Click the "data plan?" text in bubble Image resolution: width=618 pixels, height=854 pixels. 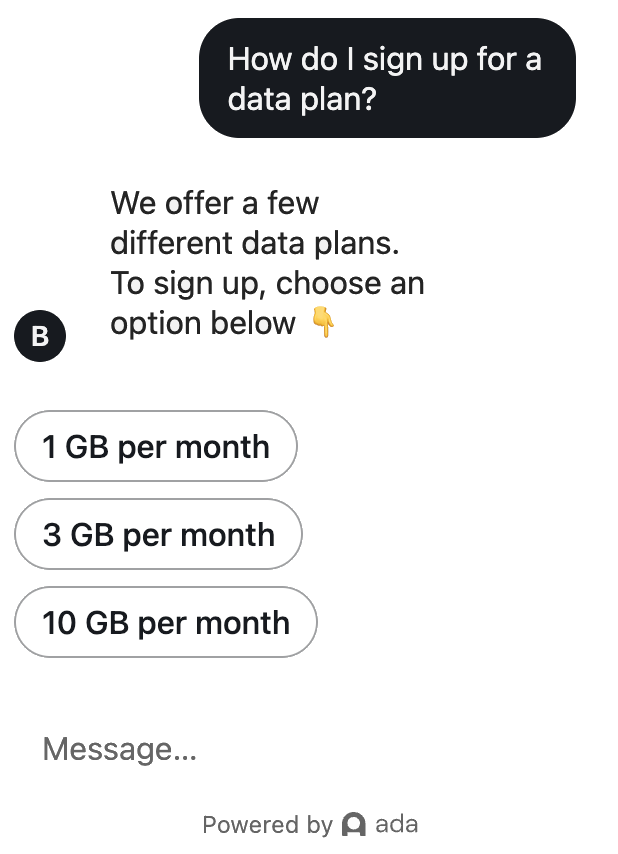click(301, 100)
